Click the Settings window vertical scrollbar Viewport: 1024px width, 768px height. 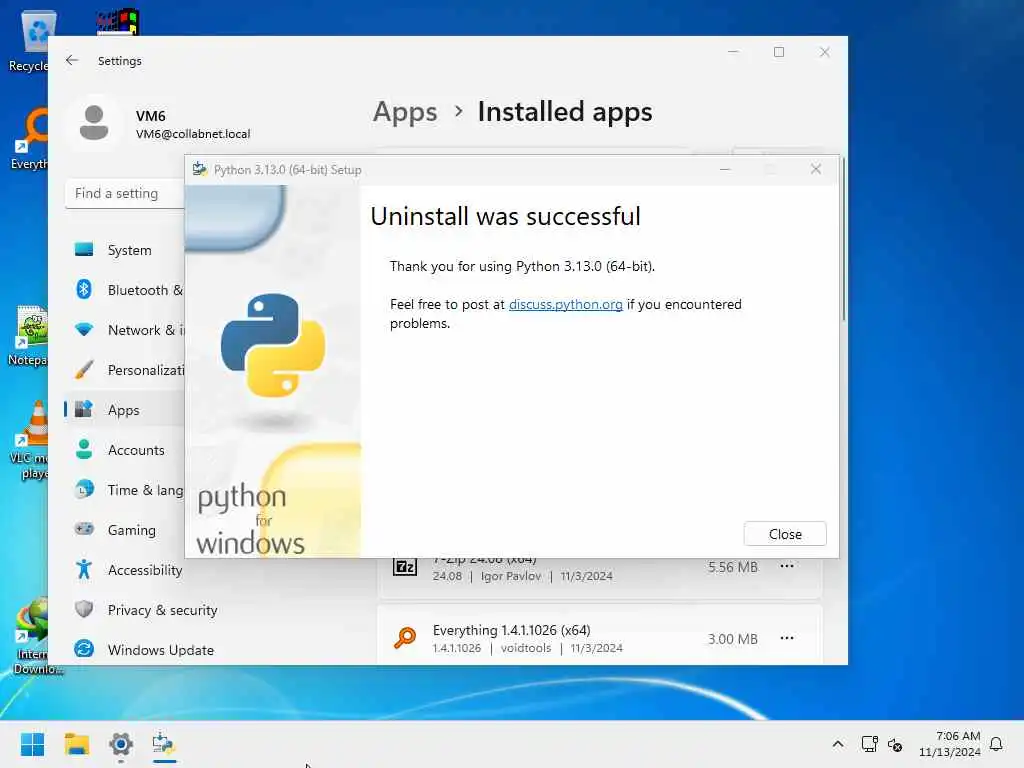point(844,238)
